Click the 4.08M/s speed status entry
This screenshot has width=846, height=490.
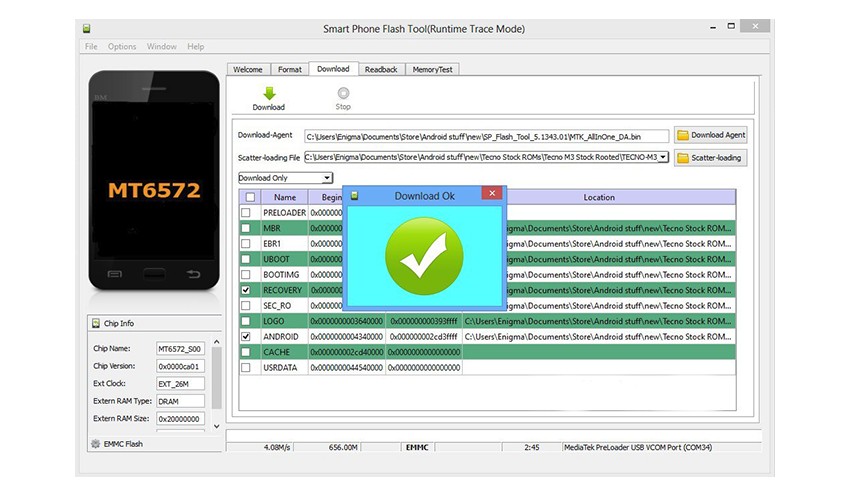click(x=277, y=447)
